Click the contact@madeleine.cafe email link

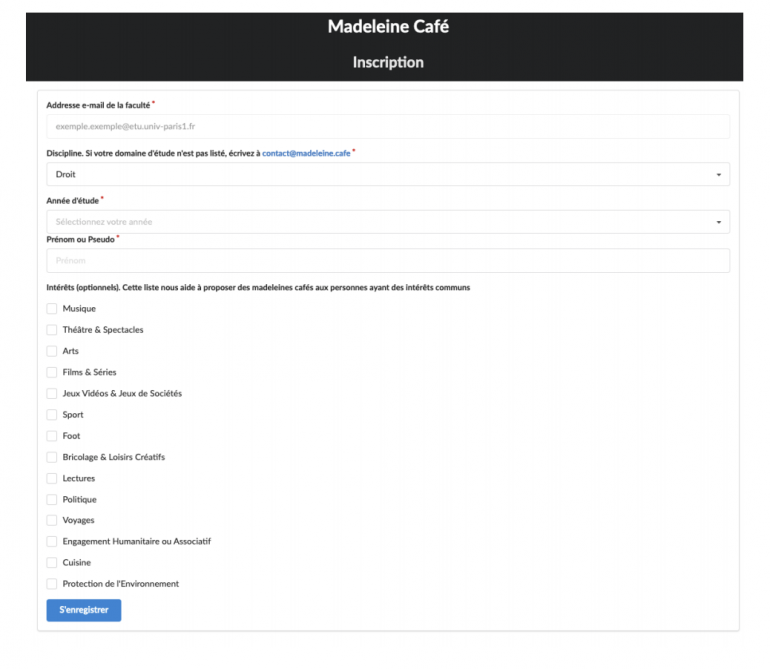tap(306, 153)
